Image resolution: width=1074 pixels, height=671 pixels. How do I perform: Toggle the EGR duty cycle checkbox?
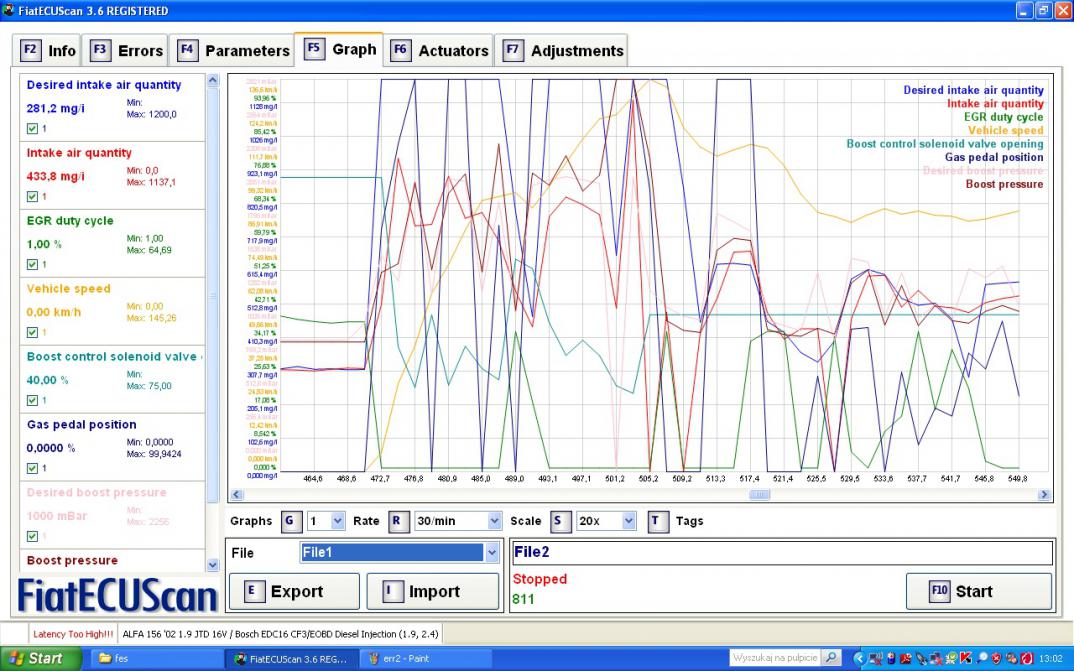tap(32, 264)
